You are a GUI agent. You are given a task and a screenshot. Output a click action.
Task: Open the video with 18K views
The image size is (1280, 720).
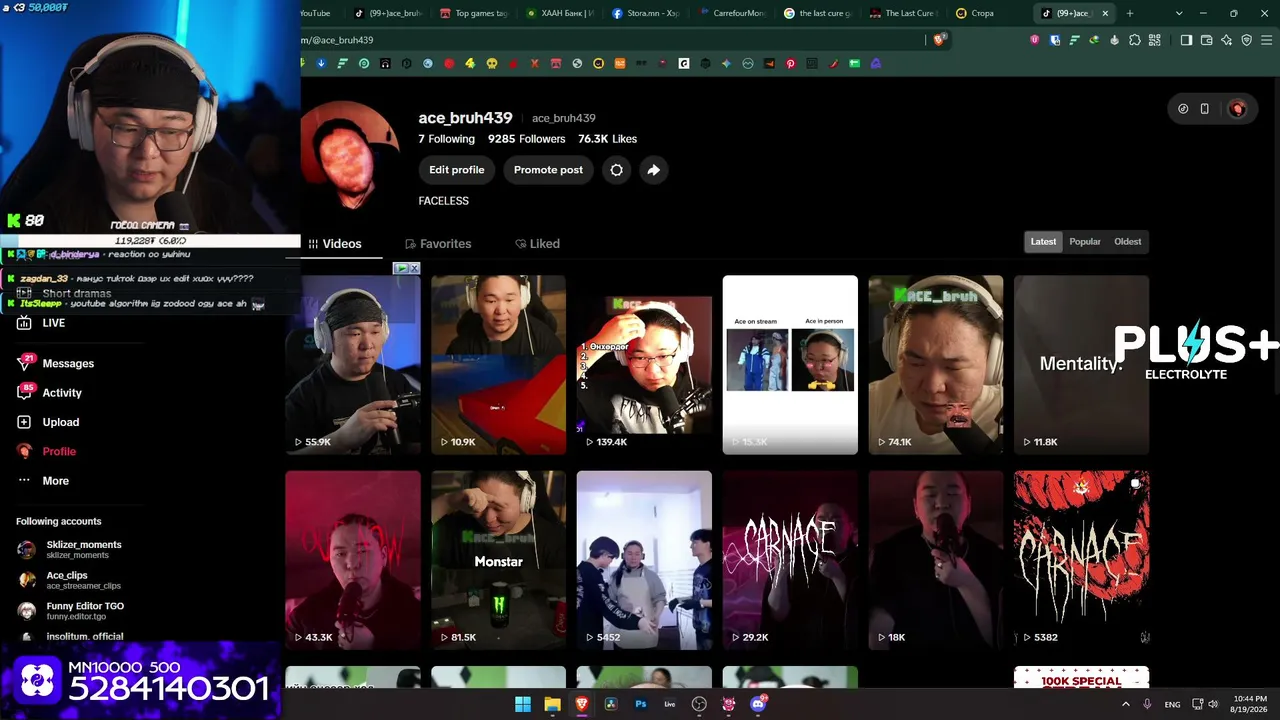point(936,560)
